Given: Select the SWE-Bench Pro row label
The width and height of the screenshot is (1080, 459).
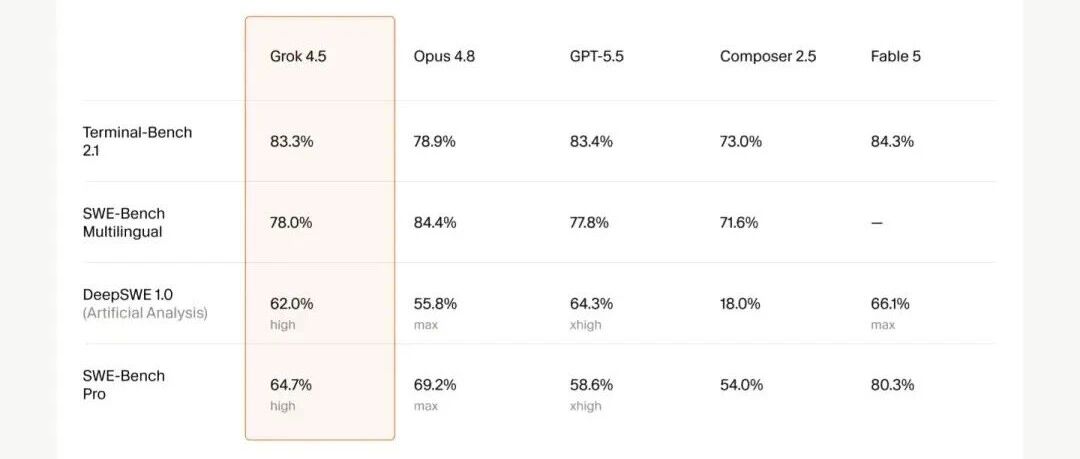Looking at the screenshot, I should 124,385.
